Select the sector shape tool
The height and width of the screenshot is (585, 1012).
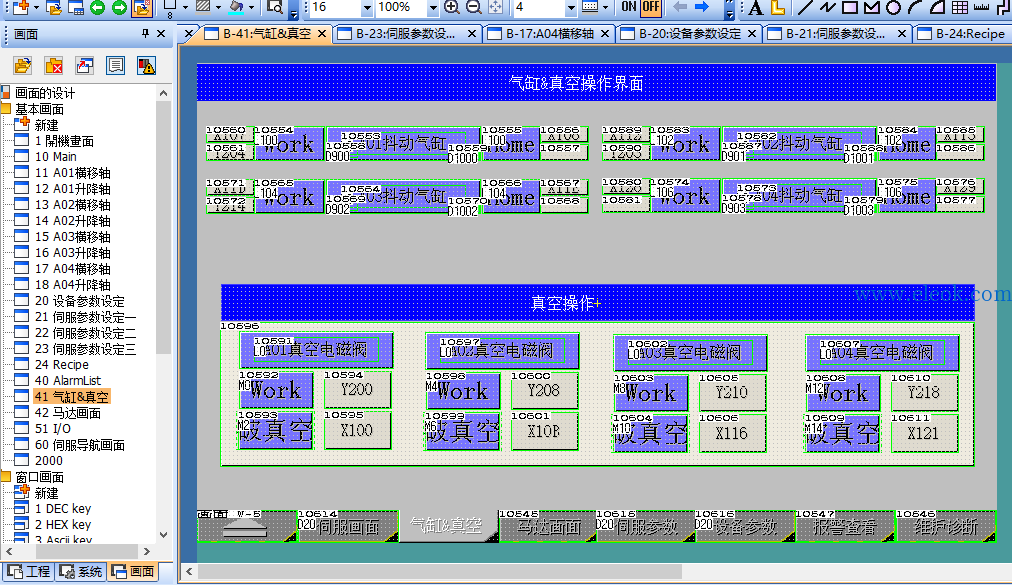point(937,8)
